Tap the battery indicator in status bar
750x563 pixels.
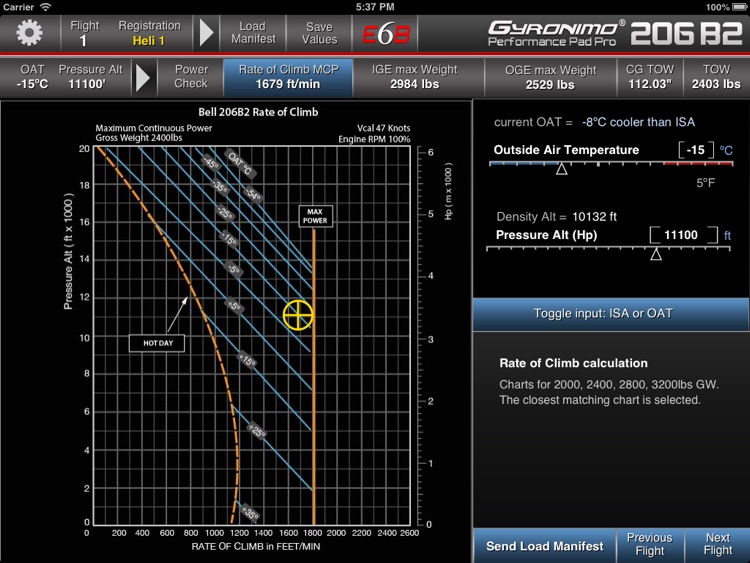(x=737, y=7)
